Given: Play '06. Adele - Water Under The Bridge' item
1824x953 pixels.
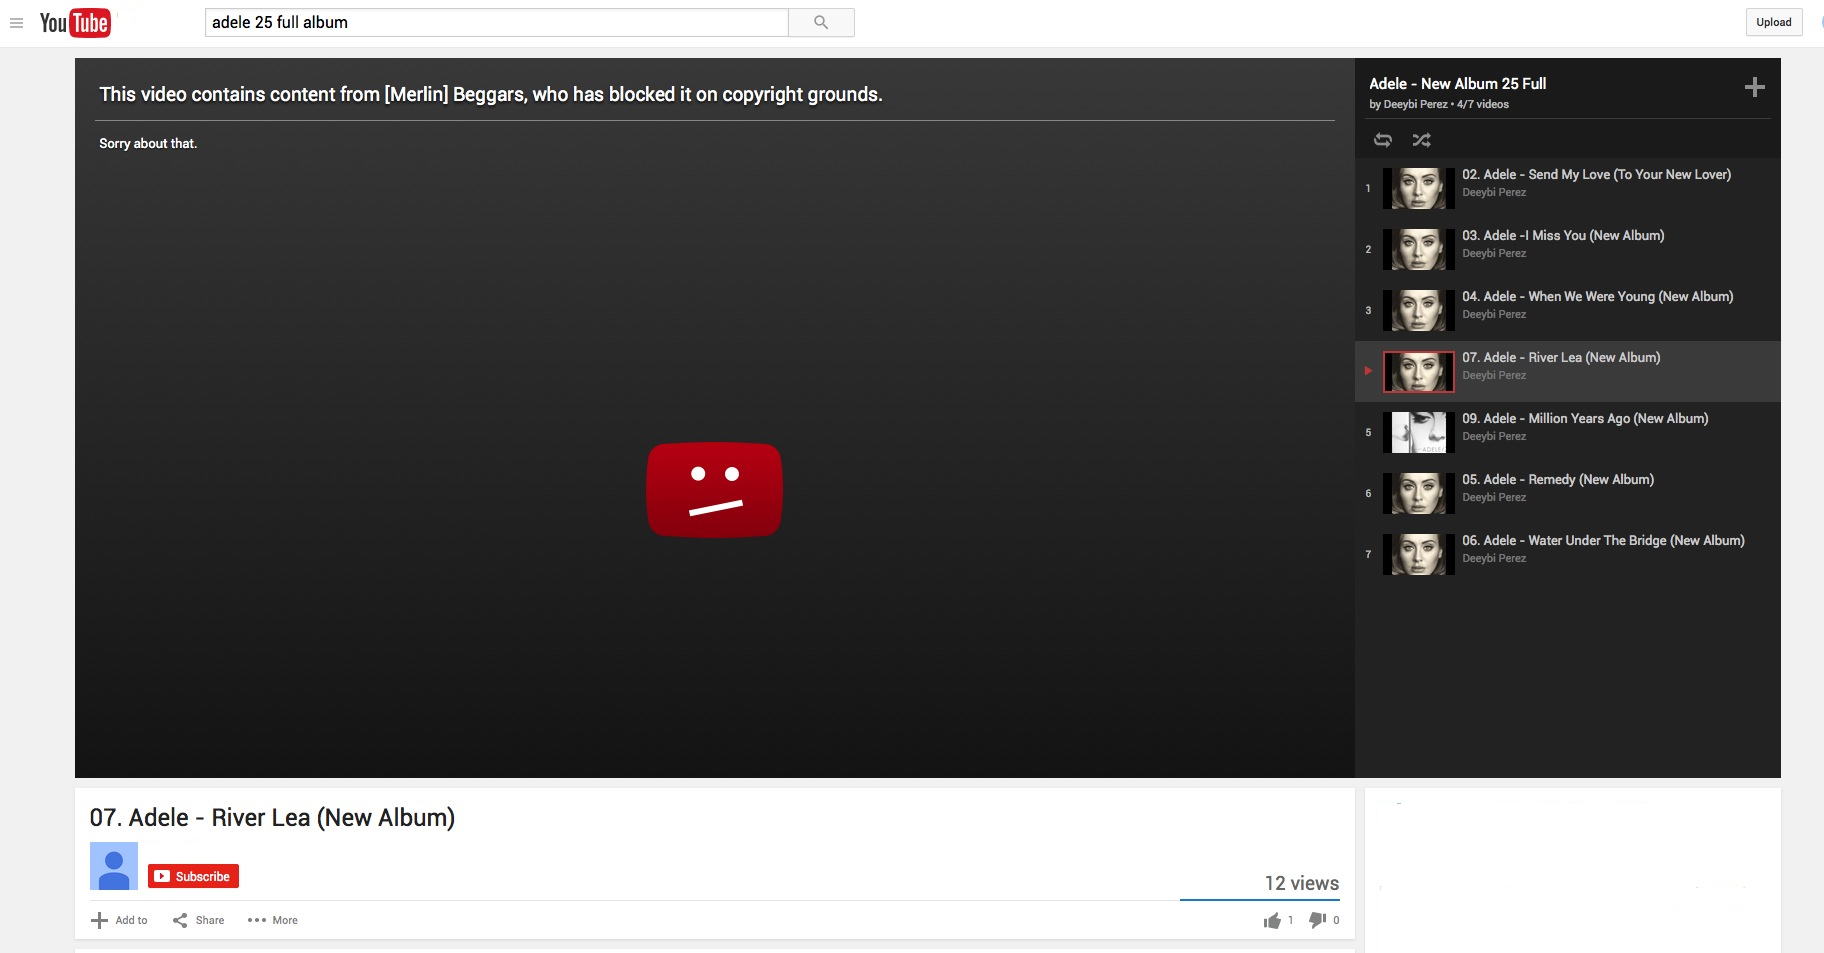Looking at the screenshot, I should 1567,555.
